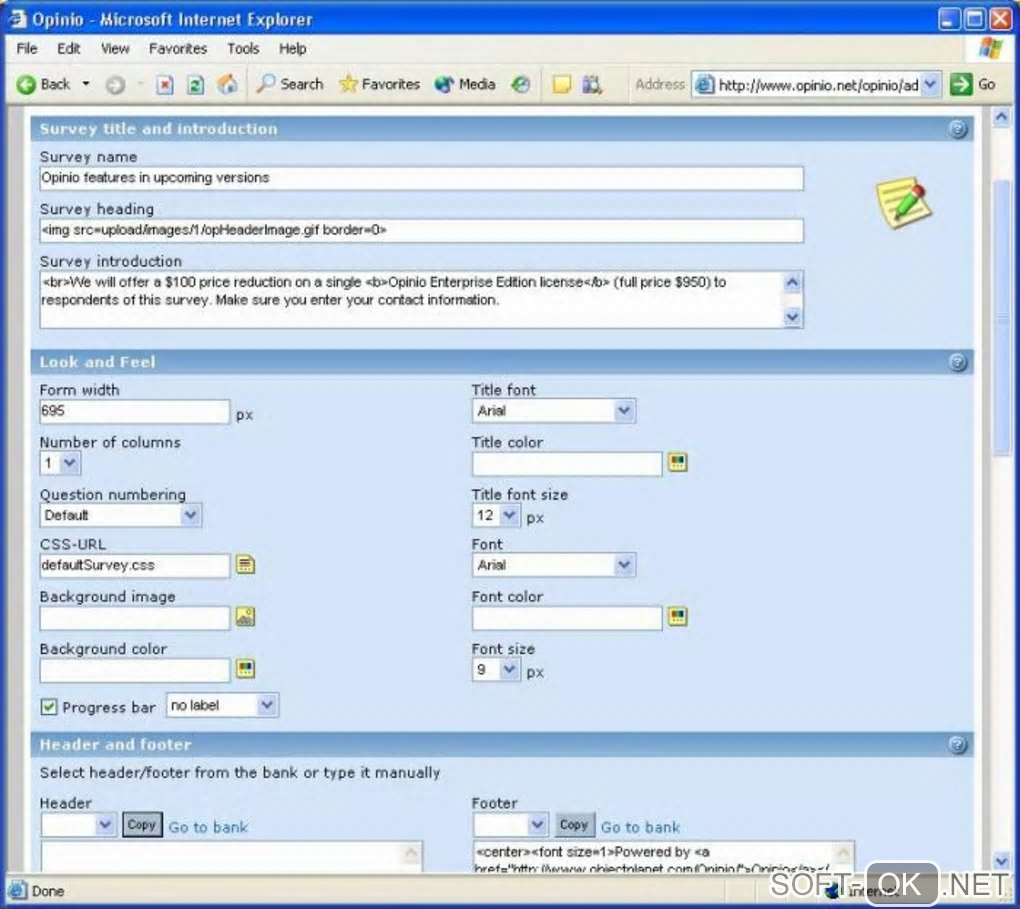
Task: Click the Back arrow icon in toolbar
Action: [x=26, y=85]
